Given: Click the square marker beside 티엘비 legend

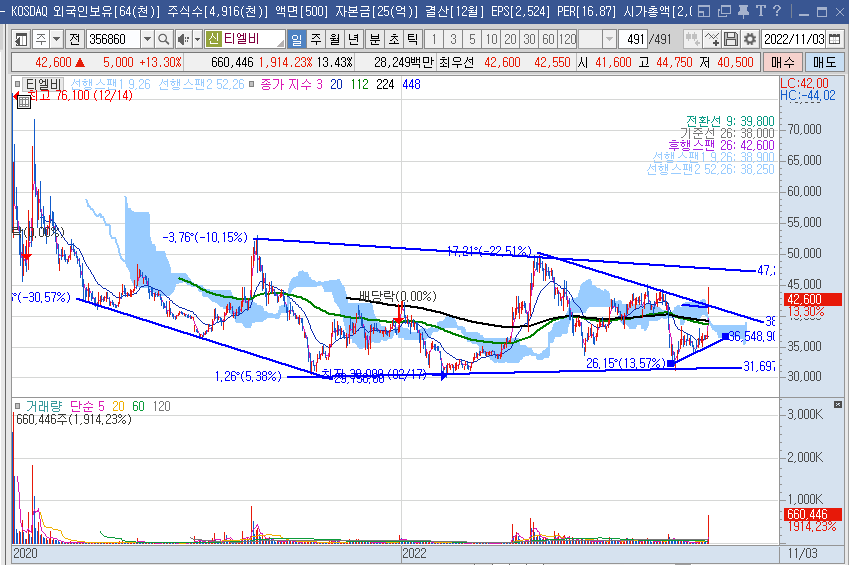Looking at the screenshot, I should coord(18,85).
